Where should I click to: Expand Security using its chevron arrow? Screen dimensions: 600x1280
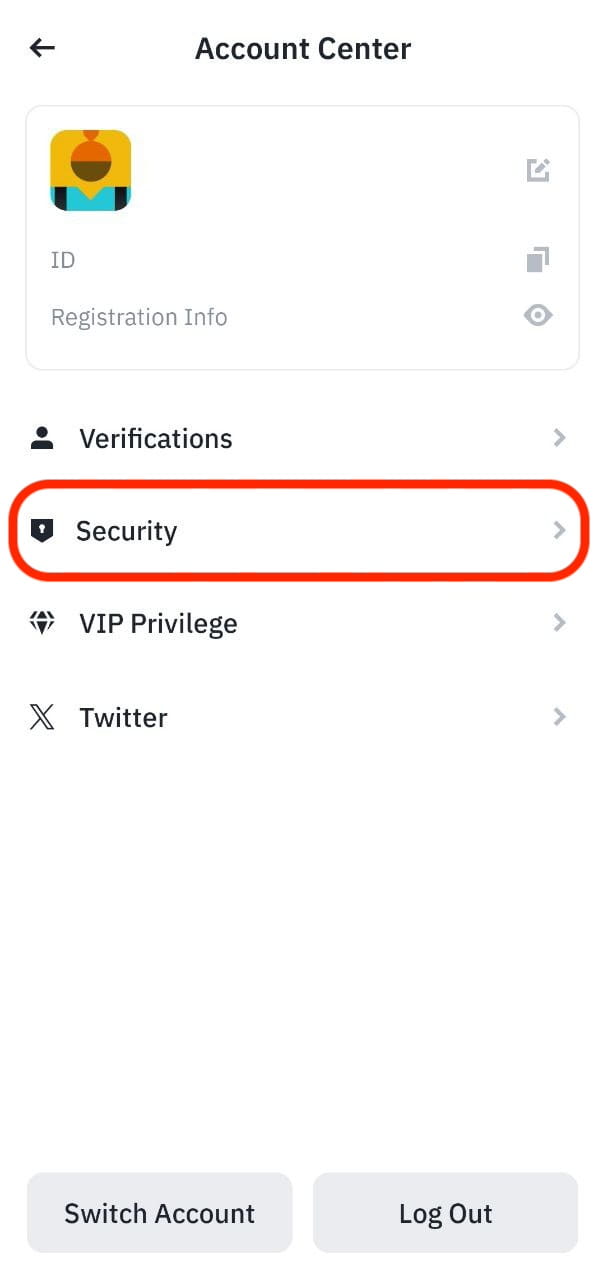pyautogui.click(x=560, y=531)
